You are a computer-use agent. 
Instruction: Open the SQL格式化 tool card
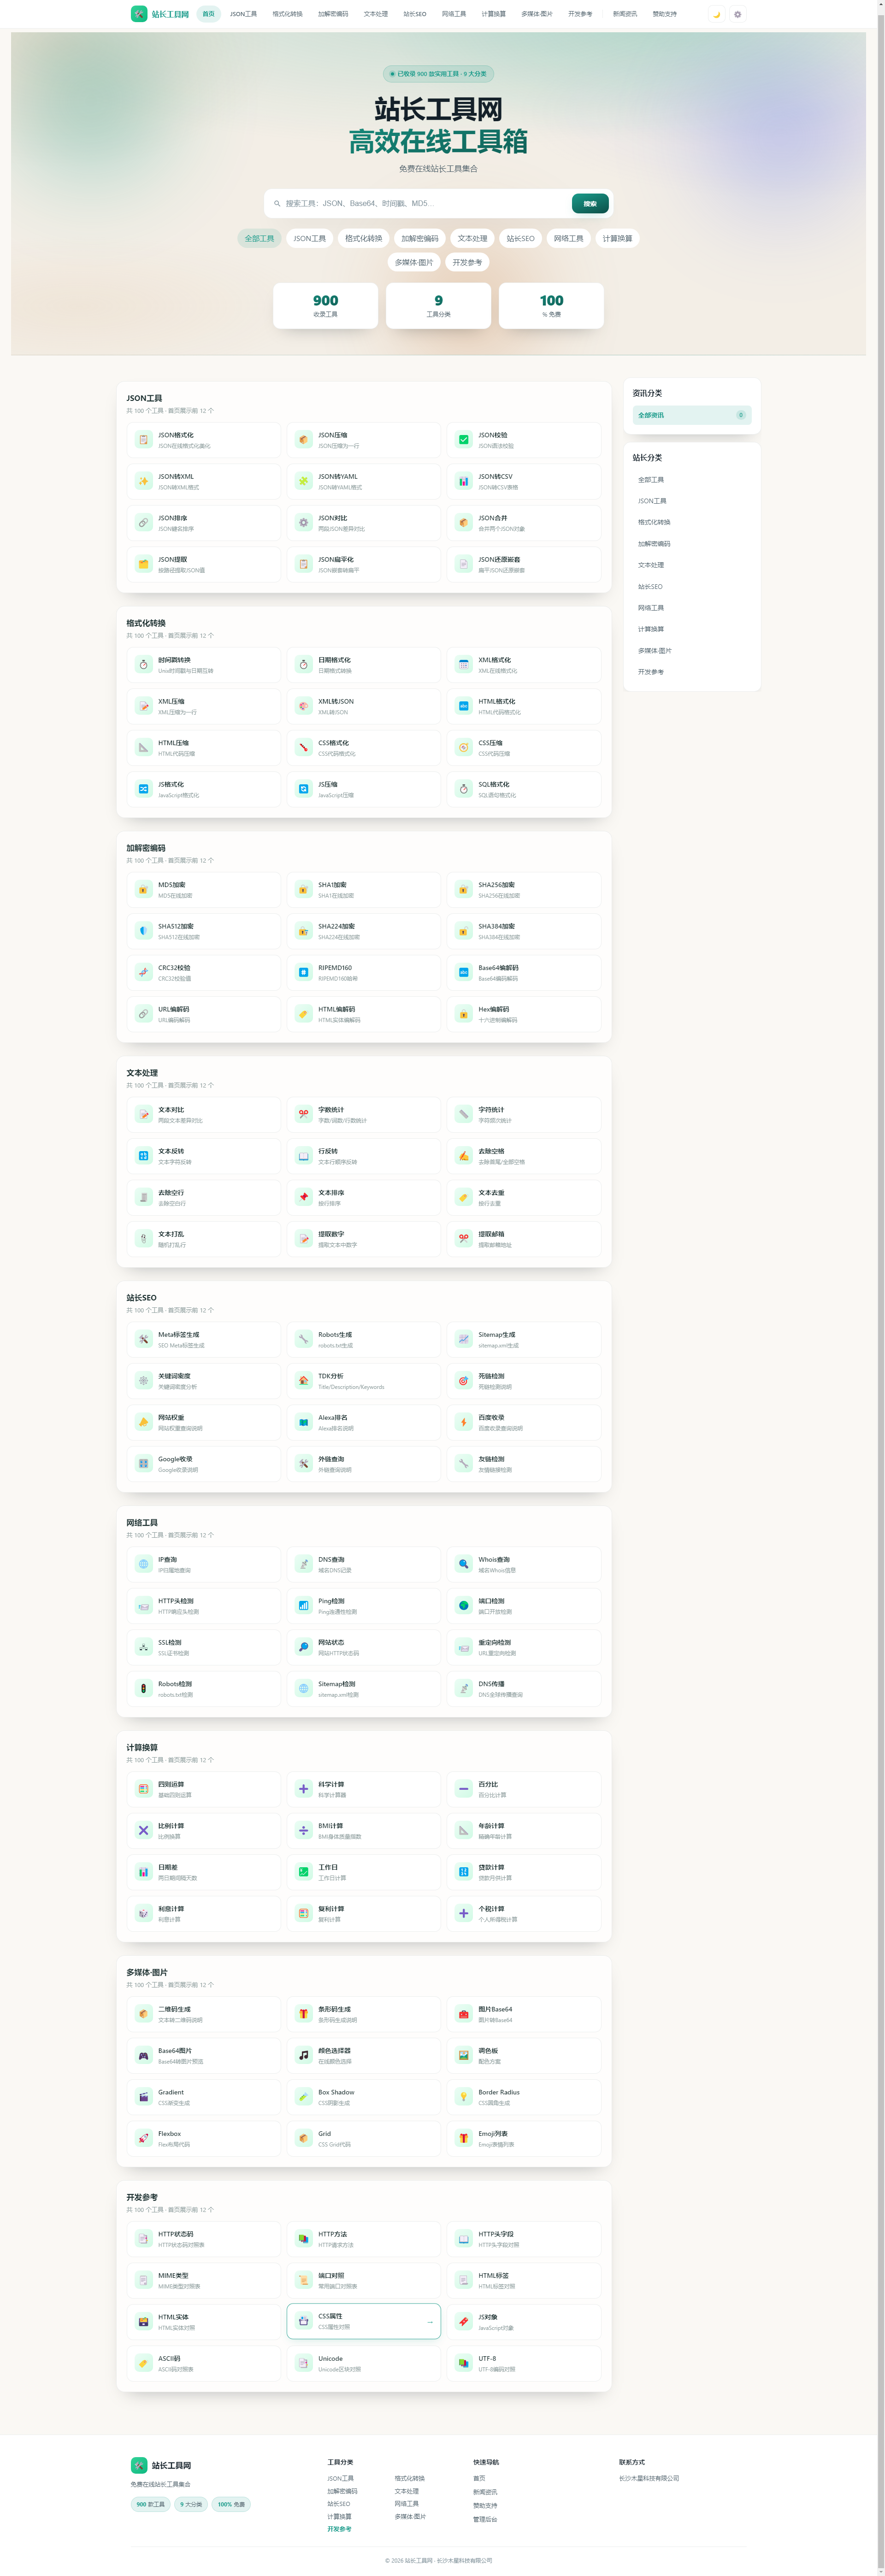coord(524,789)
